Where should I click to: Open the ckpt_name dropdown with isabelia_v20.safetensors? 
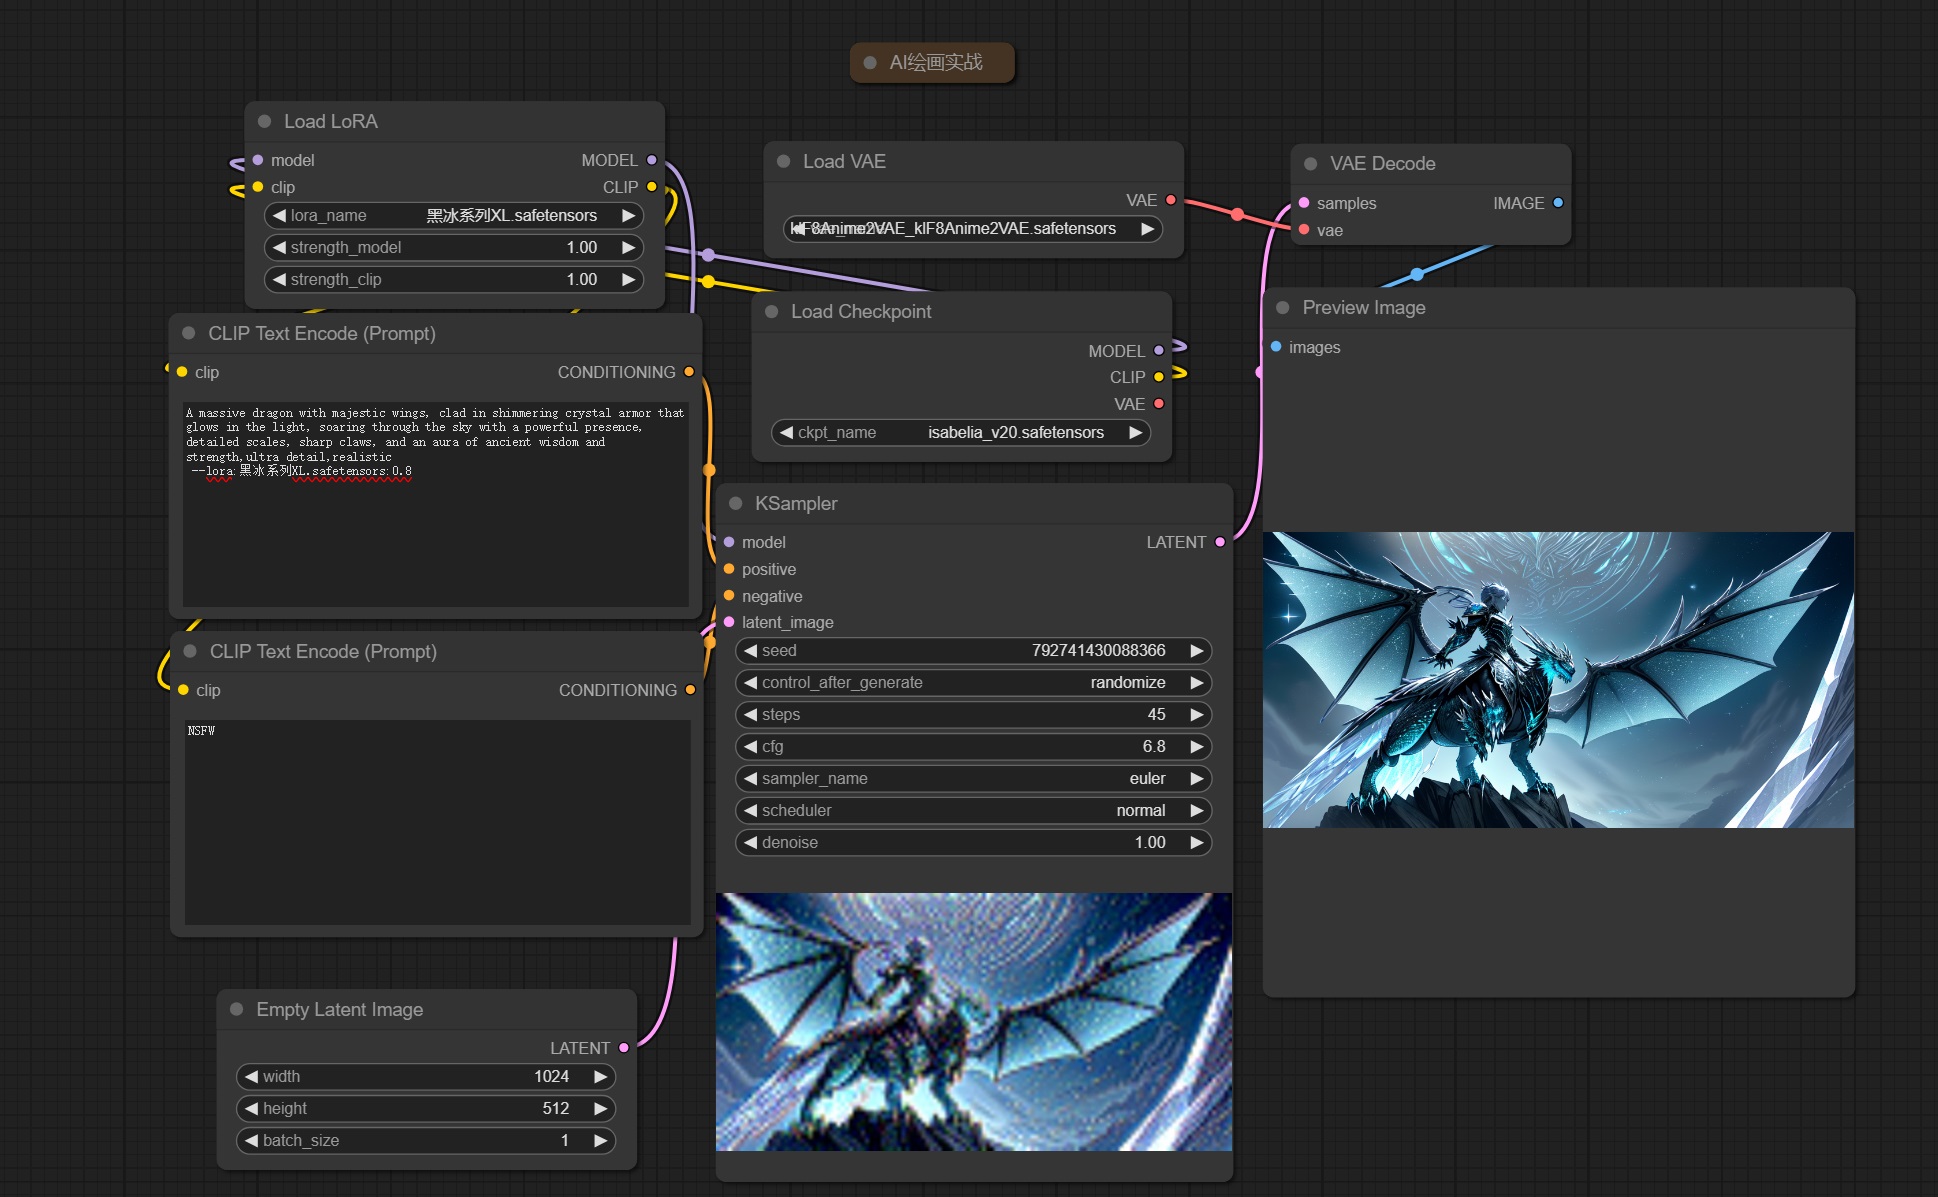(960, 433)
